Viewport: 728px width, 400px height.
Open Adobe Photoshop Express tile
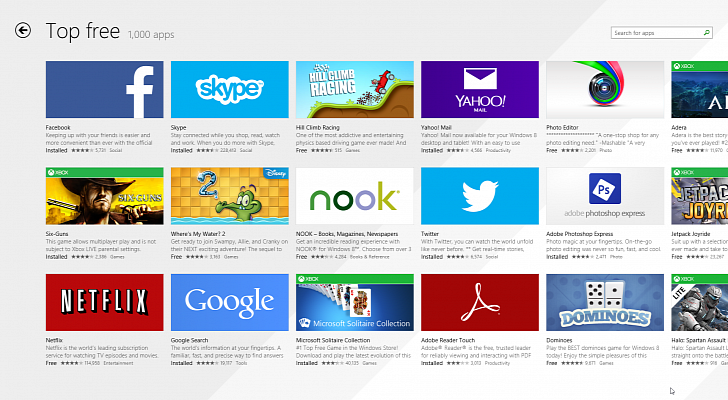click(605, 196)
